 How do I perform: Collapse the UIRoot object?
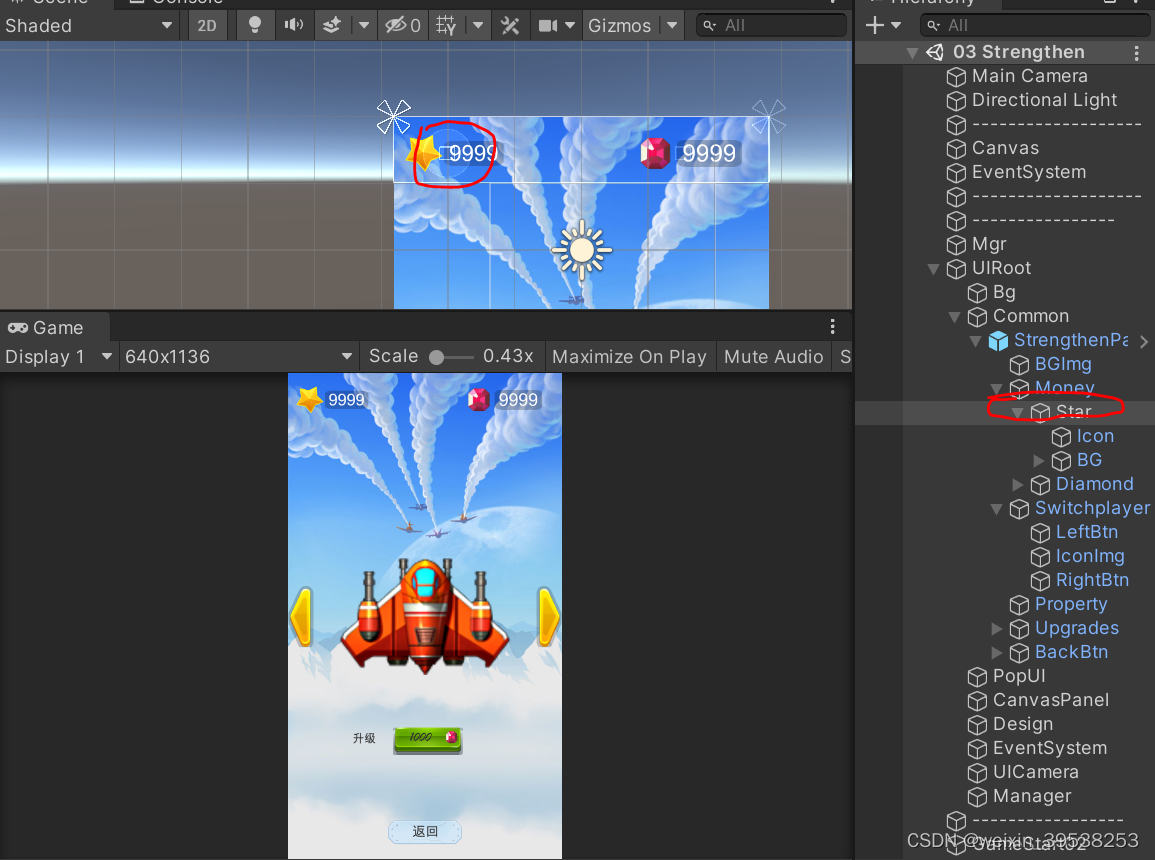933,269
